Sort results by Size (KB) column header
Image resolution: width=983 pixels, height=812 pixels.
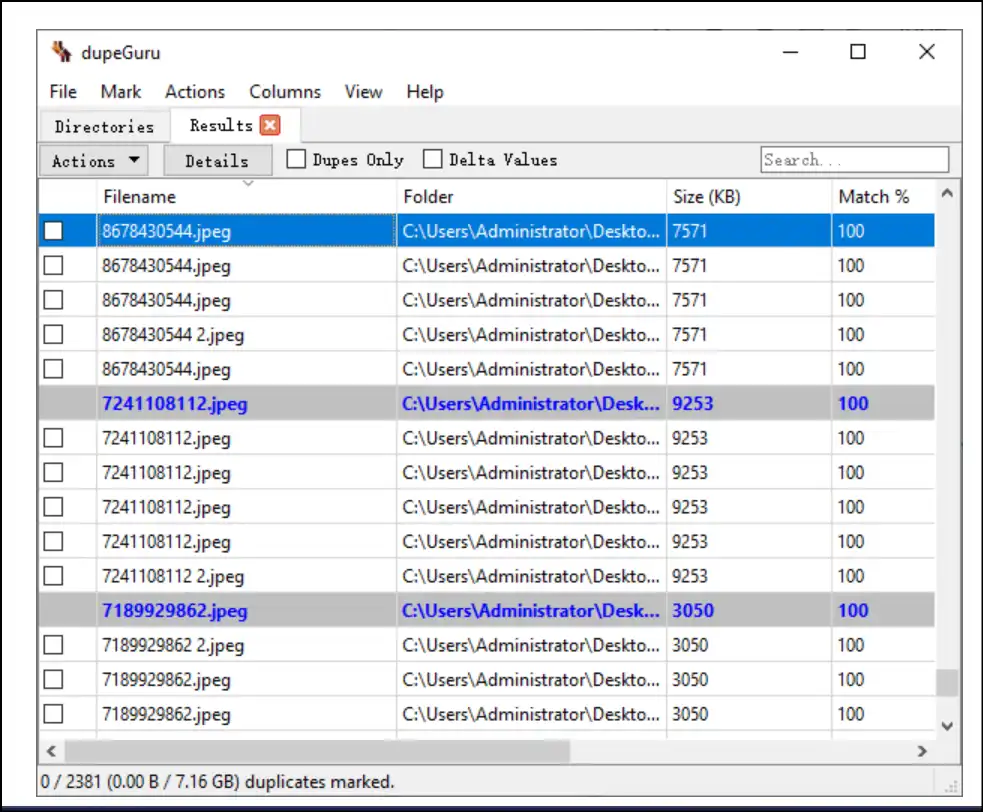[706, 197]
